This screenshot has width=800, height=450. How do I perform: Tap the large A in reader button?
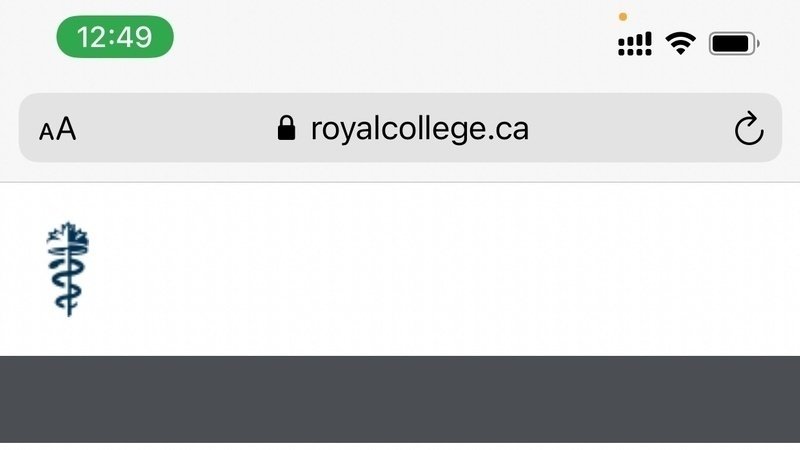click(x=66, y=128)
